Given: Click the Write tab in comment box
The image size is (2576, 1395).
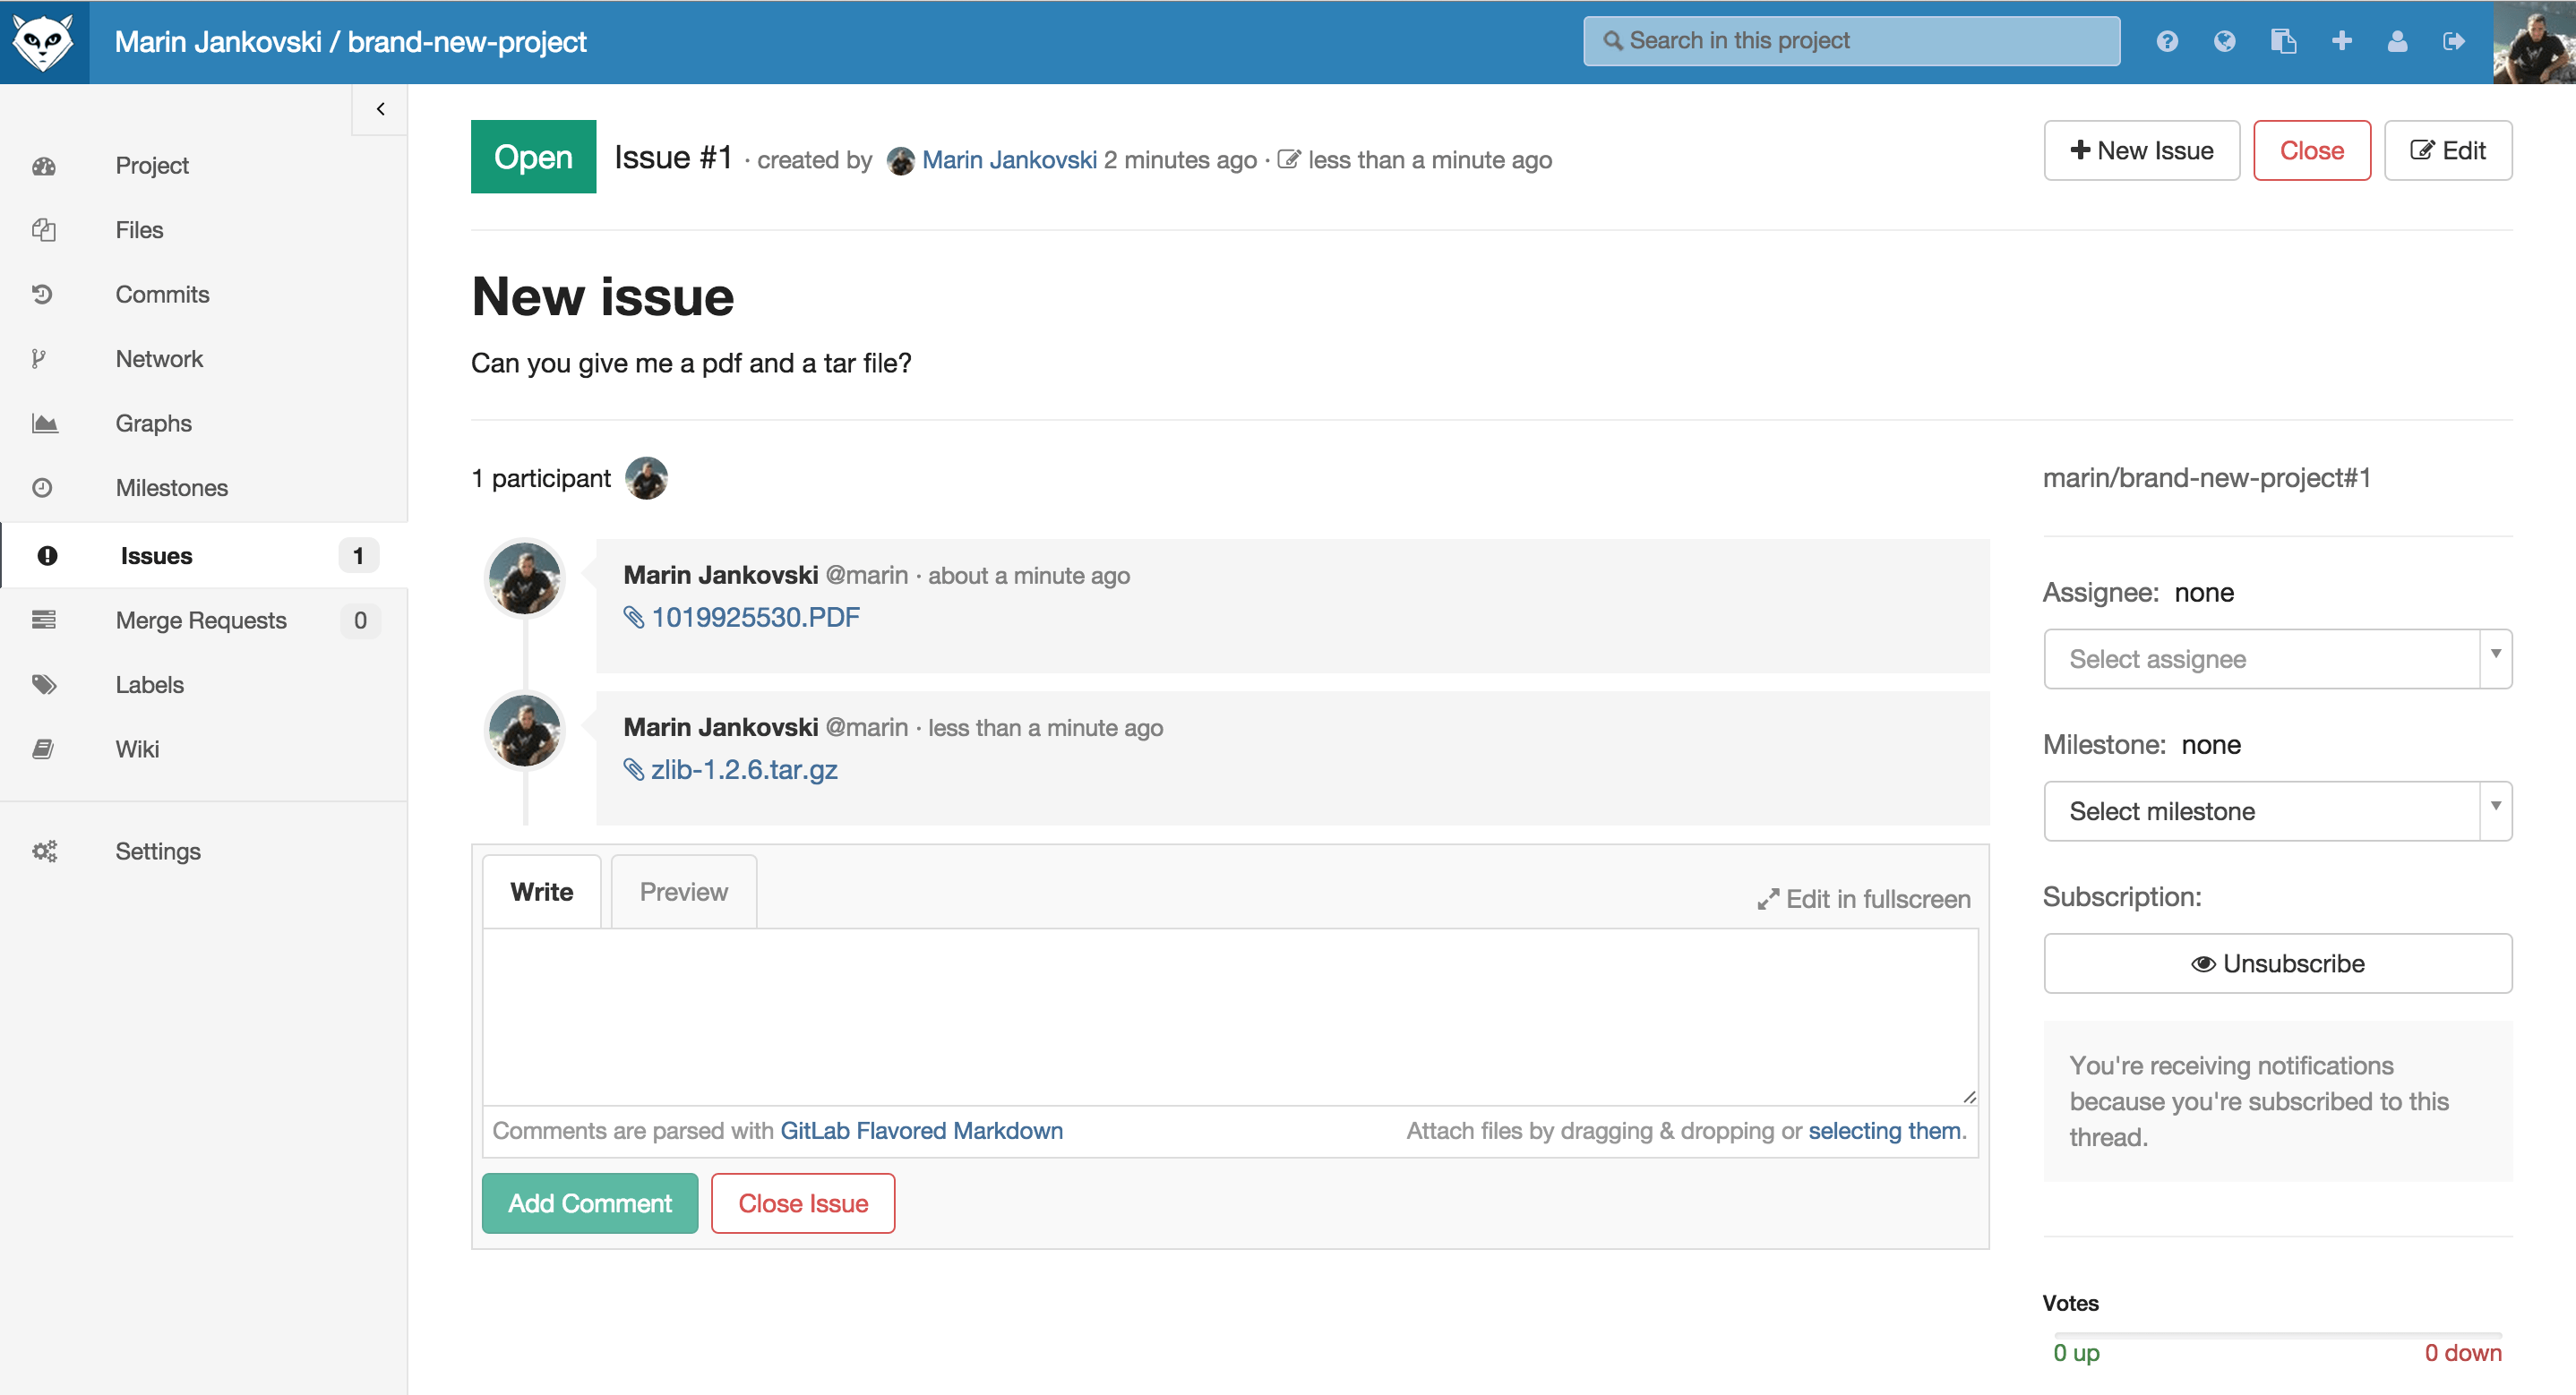Looking at the screenshot, I should pyautogui.click(x=539, y=892).
